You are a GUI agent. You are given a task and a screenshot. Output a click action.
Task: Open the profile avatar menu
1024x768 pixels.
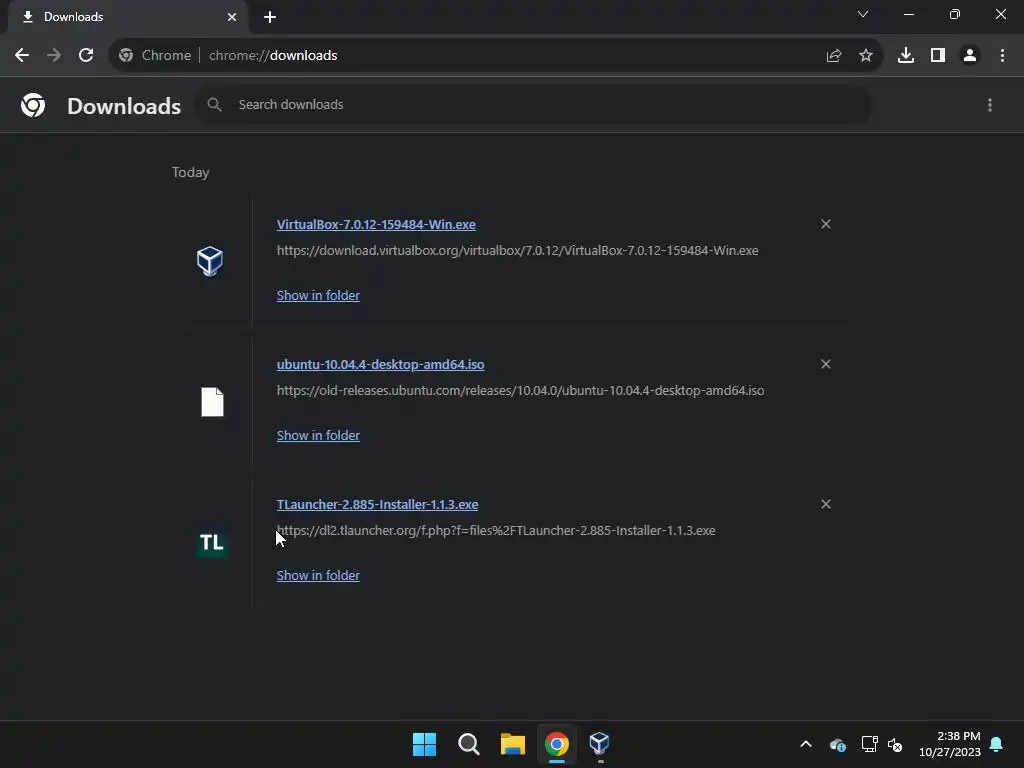970,56
